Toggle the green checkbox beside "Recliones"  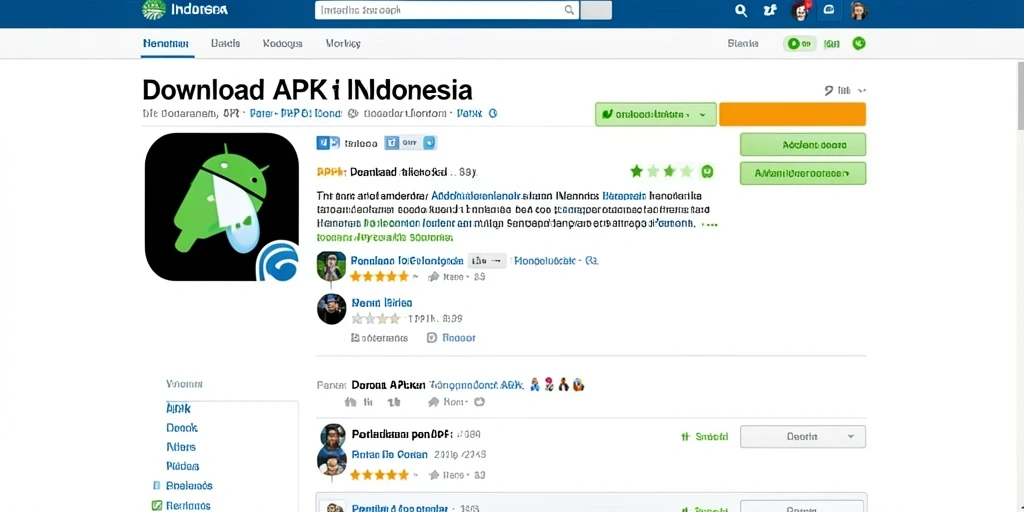pos(157,505)
